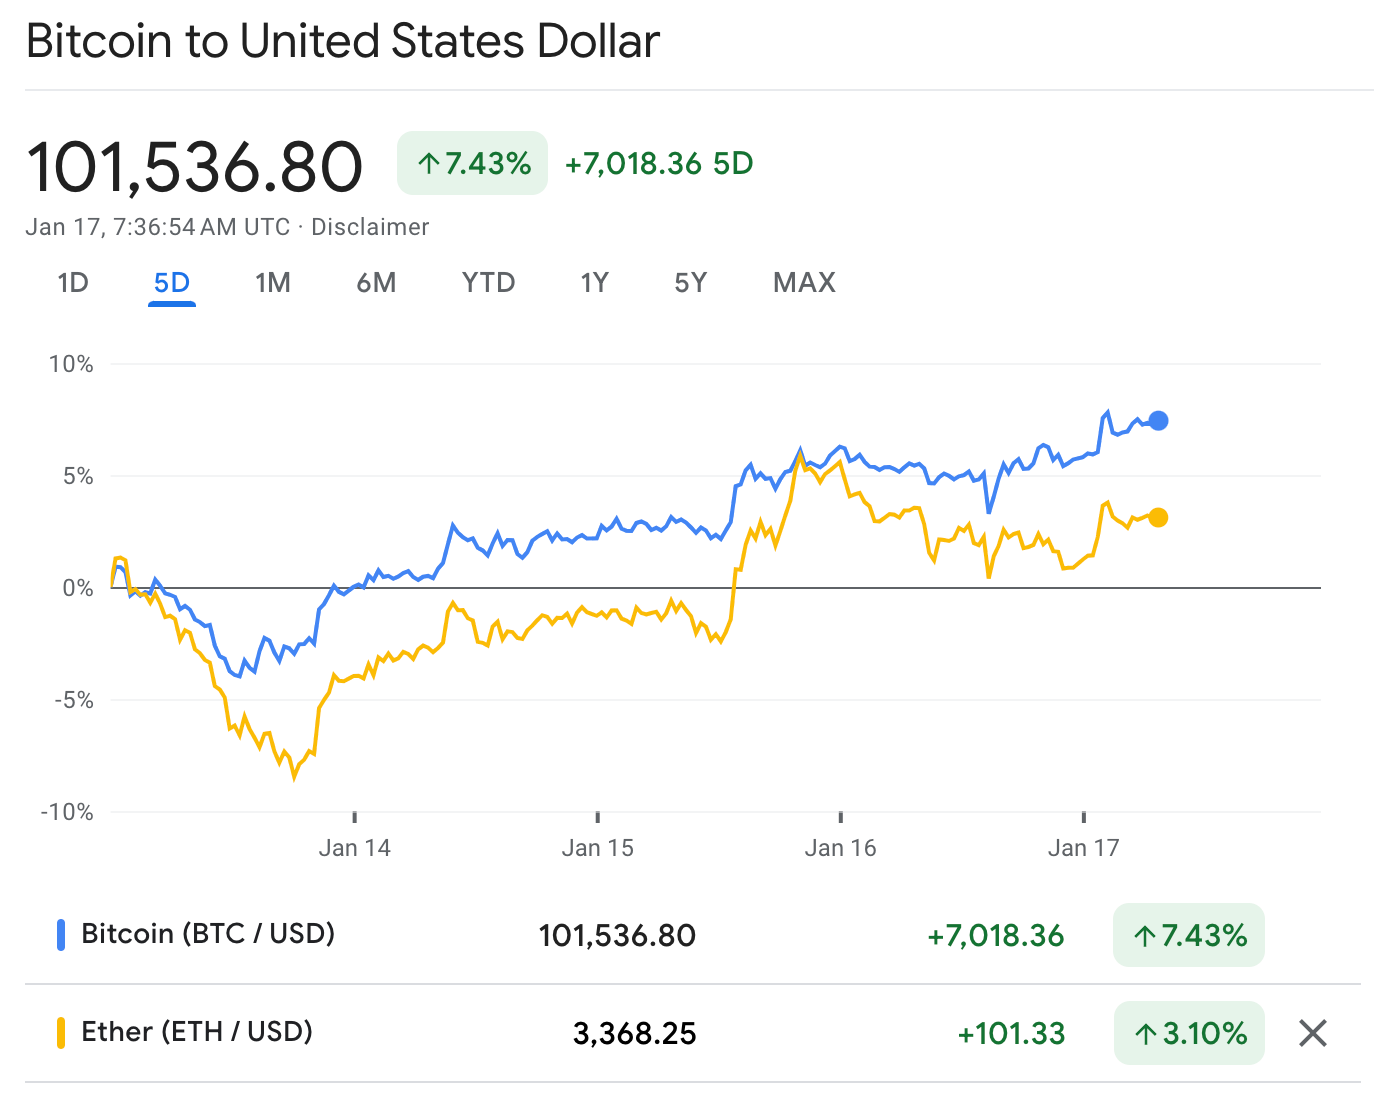The width and height of the screenshot is (1374, 1098).
Task: Open the 6M performance chart
Action: [x=377, y=283]
